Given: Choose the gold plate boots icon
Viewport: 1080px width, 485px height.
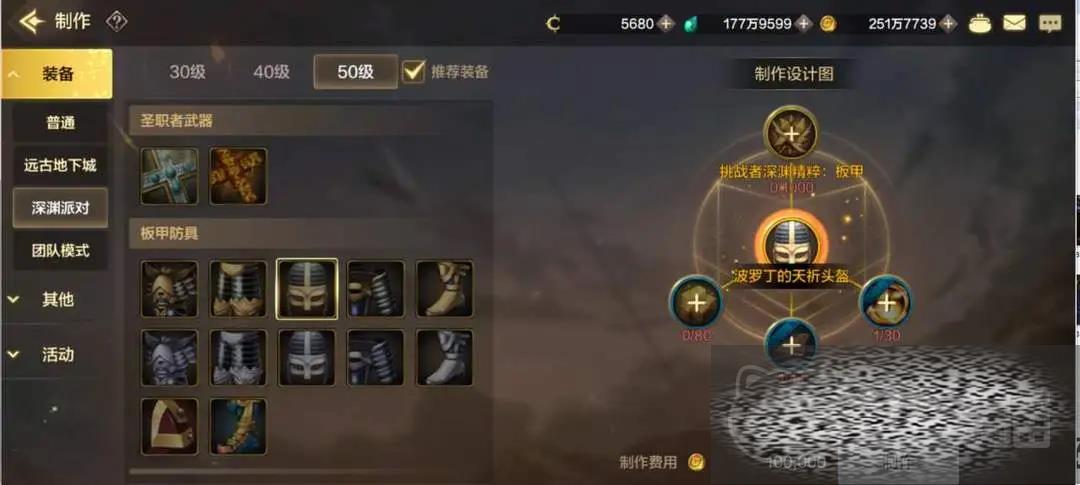Looking at the screenshot, I should tap(445, 289).
